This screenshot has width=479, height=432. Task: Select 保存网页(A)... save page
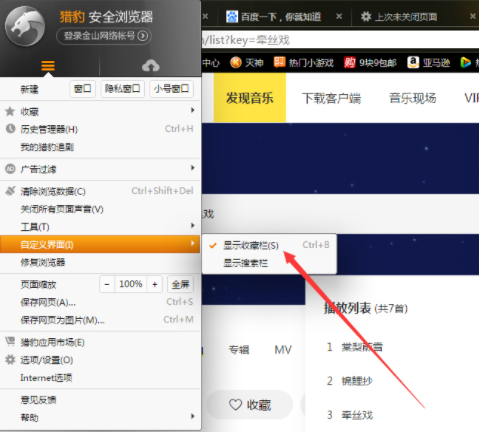[x=100, y=302]
